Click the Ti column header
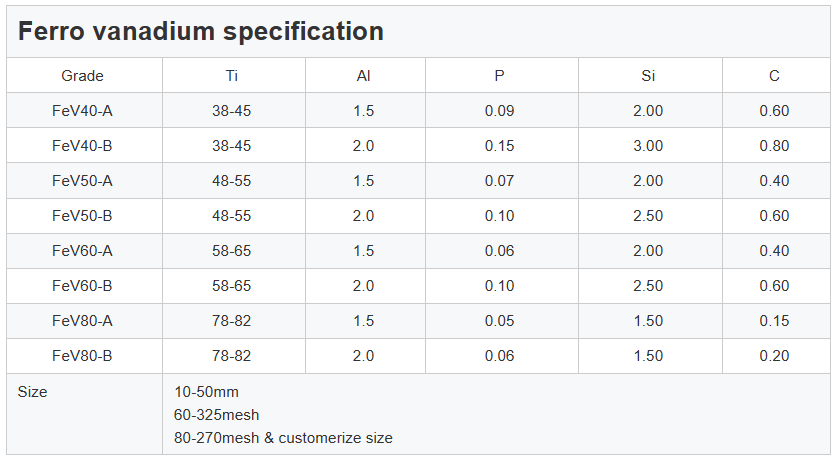Viewport: 837px width, 459px height. pyautogui.click(x=232, y=76)
